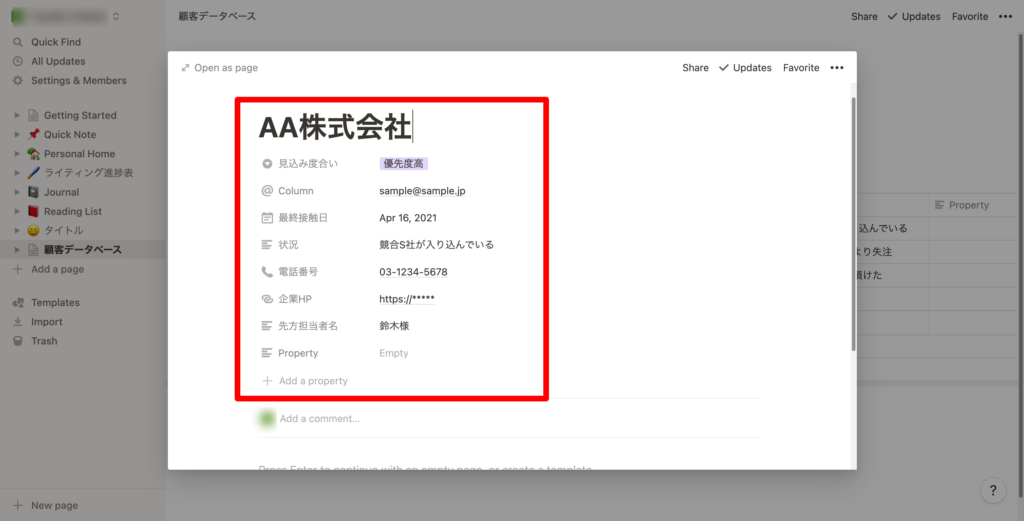Image resolution: width=1024 pixels, height=521 pixels.
Task: Click Add a property
Action: pyautogui.click(x=304, y=381)
